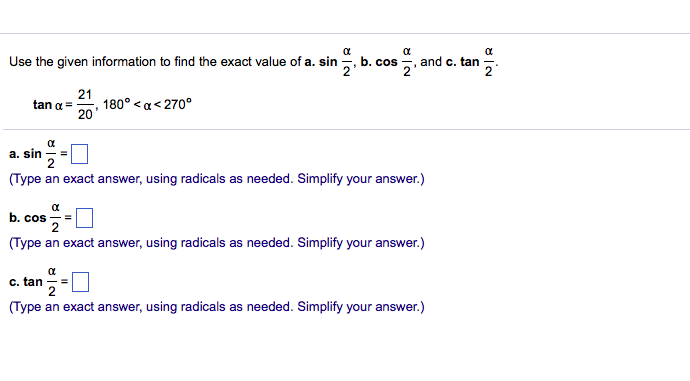Click the α/2 fraction beside the 'c. tan' label
The width and height of the screenshot is (690, 381).
coord(52,282)
